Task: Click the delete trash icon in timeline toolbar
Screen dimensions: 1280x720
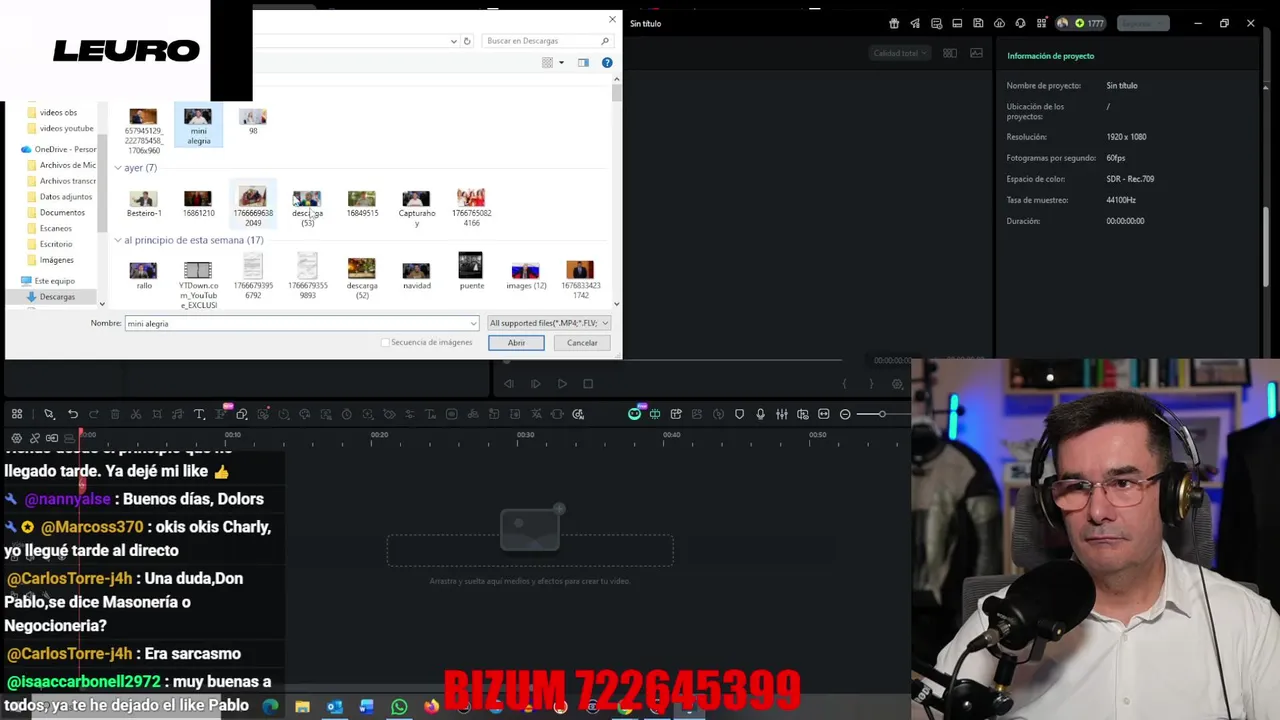Action: tap(115, 414)
